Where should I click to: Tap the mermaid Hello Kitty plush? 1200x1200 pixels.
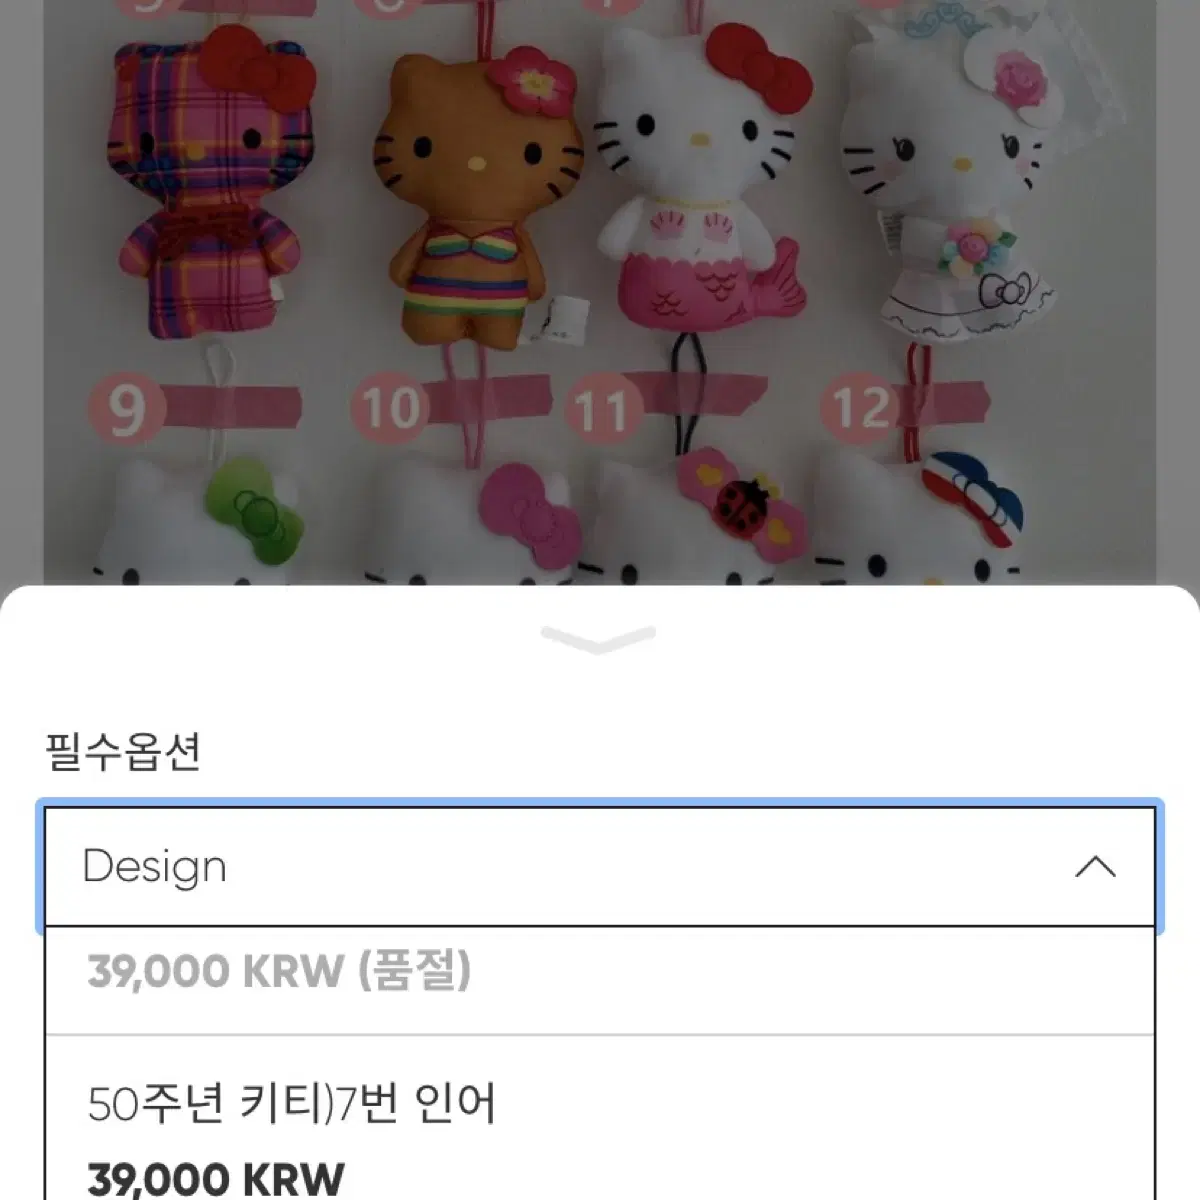[x=700, y=178]
